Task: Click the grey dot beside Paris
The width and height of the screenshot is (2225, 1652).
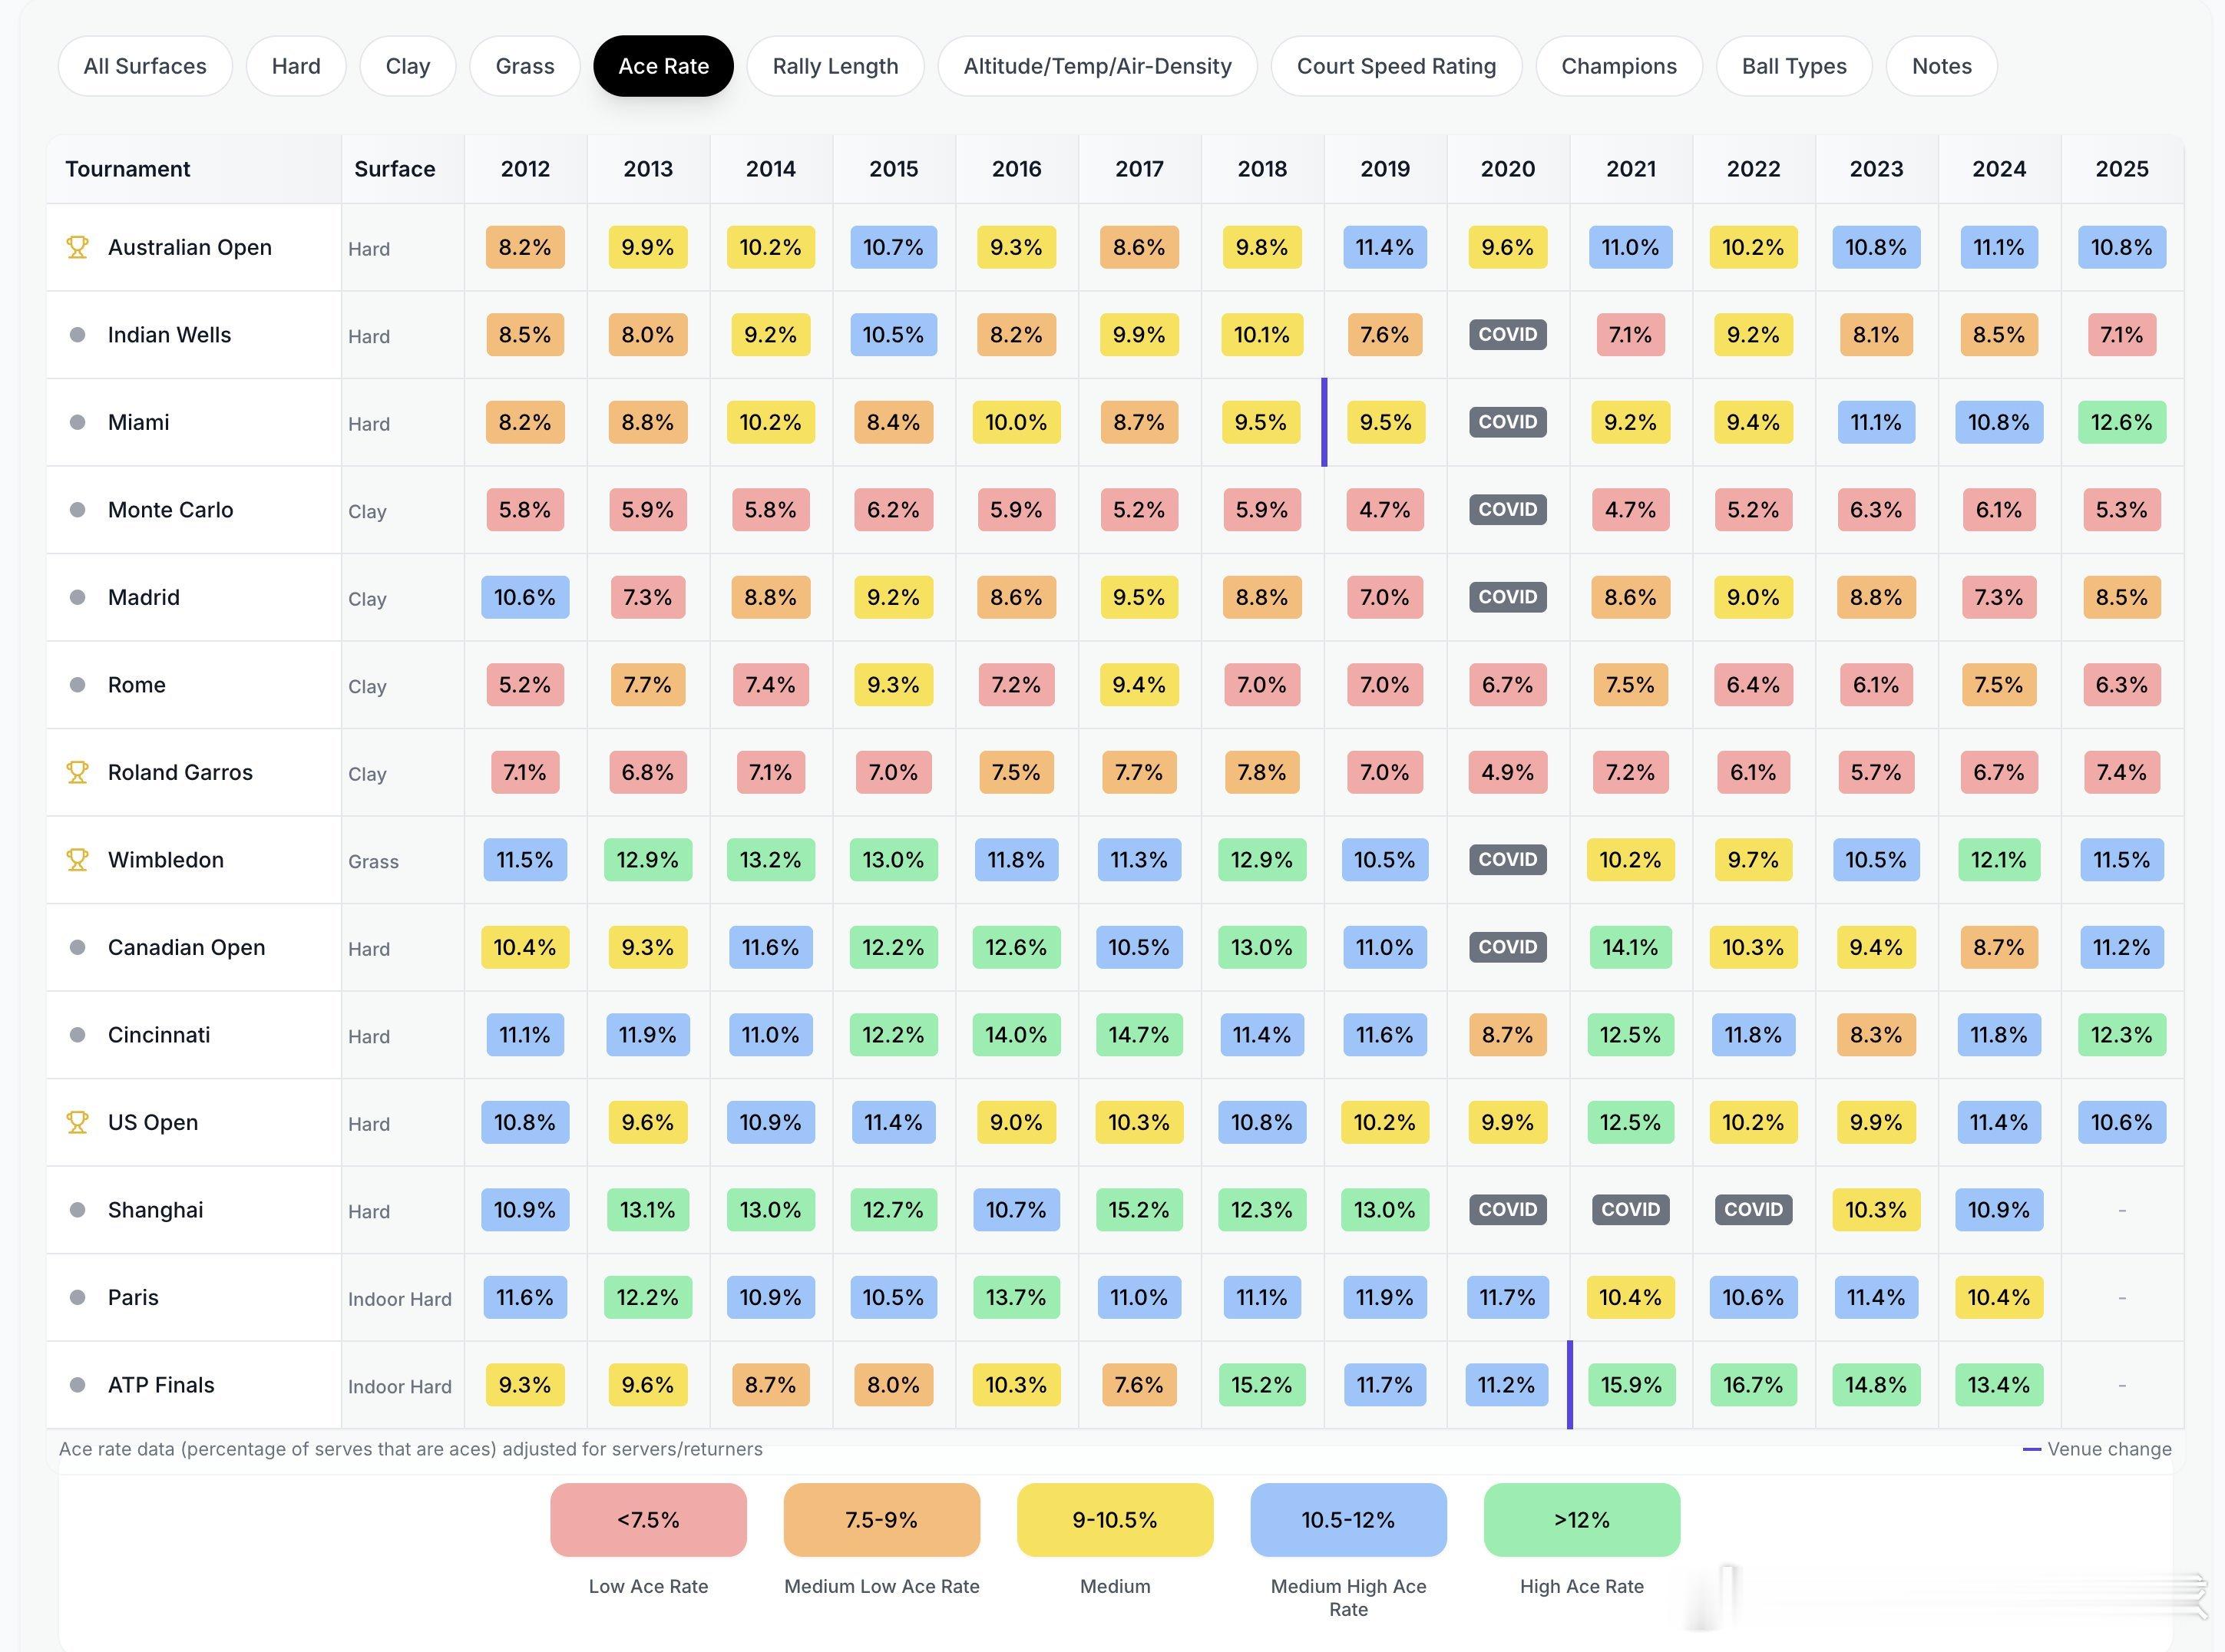Action: click(77, 1297)
